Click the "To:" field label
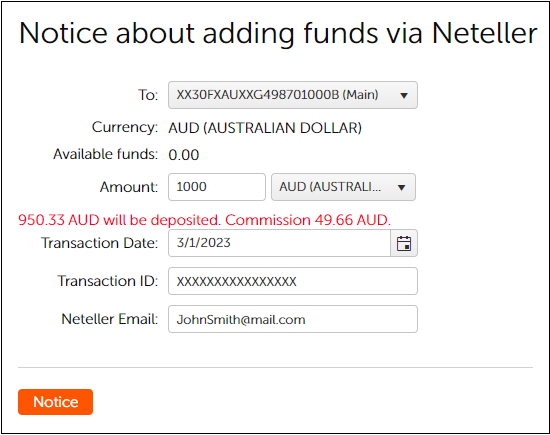Image resolution: width=550 pixels, height=435 pixels. (x=148, y=95)
